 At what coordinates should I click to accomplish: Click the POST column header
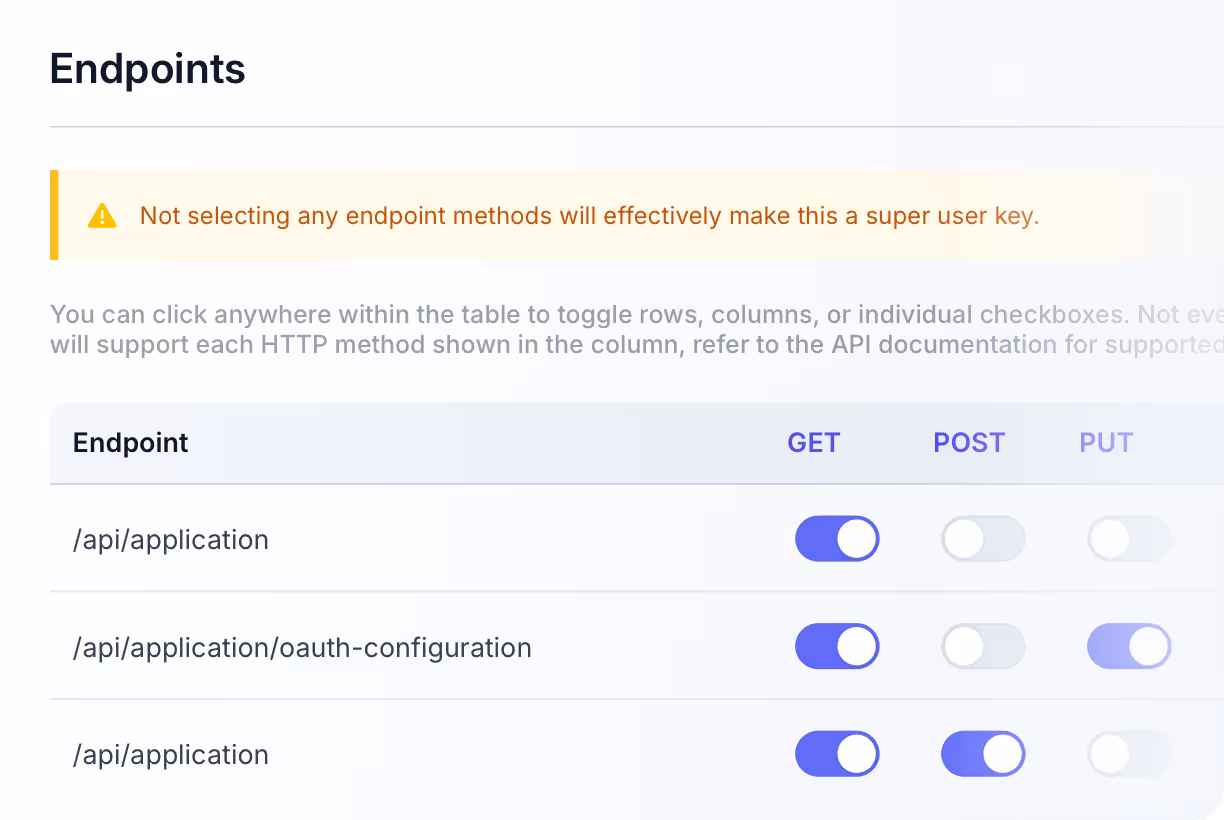click(x=968, y=442)
